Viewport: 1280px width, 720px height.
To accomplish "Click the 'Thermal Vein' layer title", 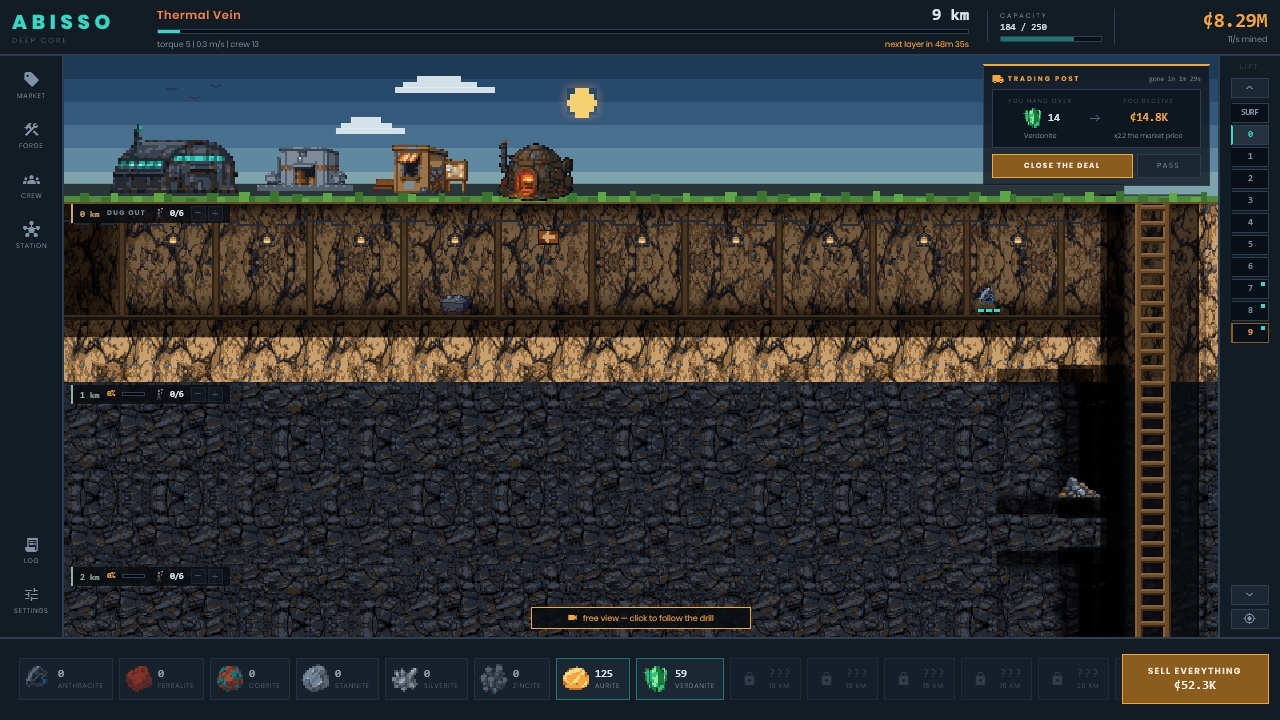I will [198, 15].
